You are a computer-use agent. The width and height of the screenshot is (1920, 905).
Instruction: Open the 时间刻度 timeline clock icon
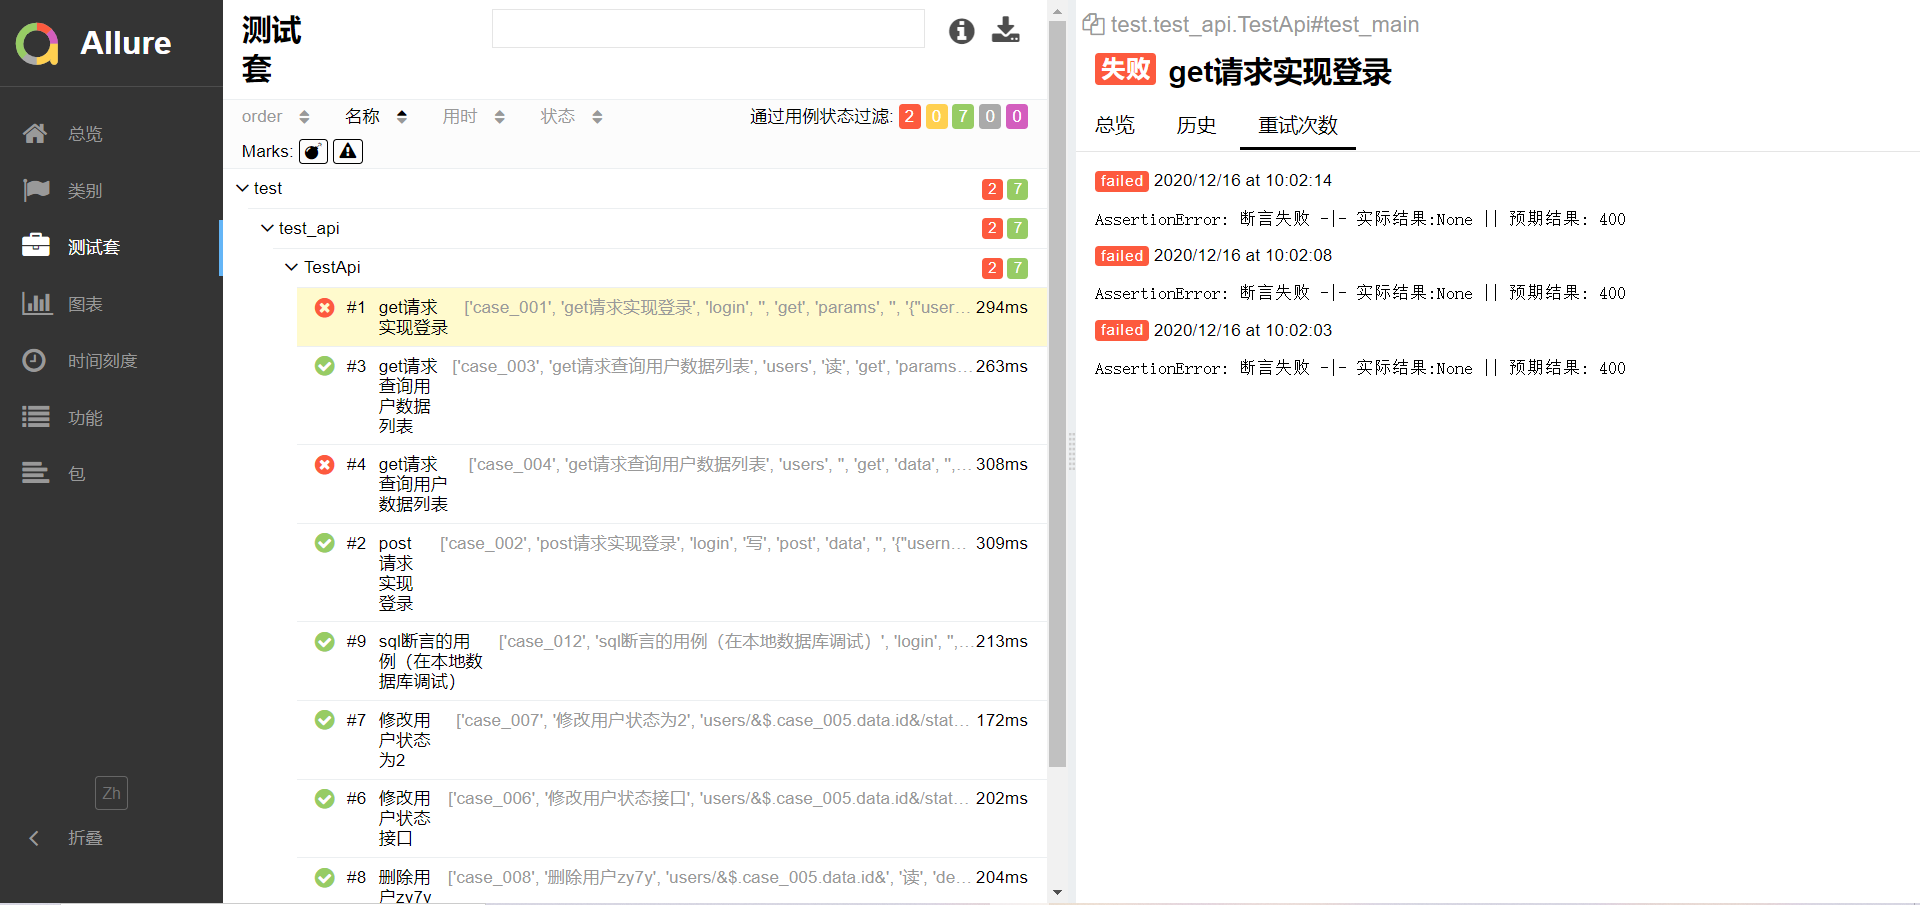(35, 360)
